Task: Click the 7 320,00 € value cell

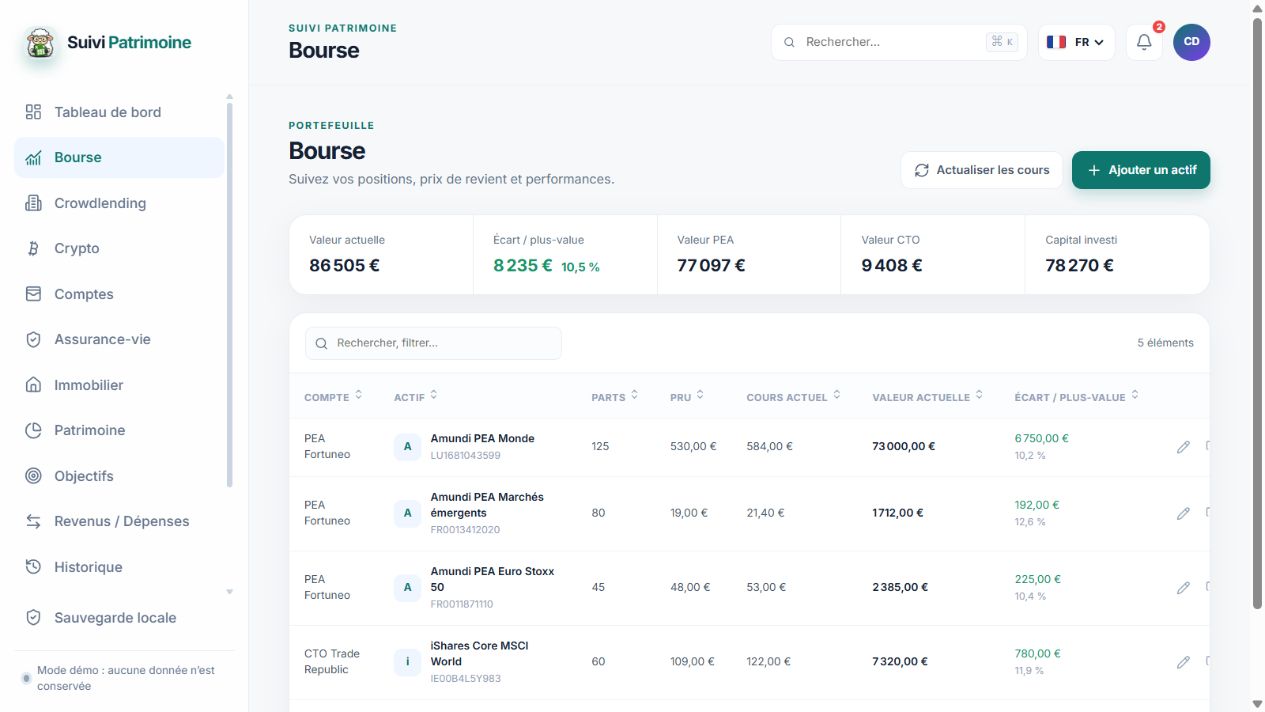Action: coord(900,661)
